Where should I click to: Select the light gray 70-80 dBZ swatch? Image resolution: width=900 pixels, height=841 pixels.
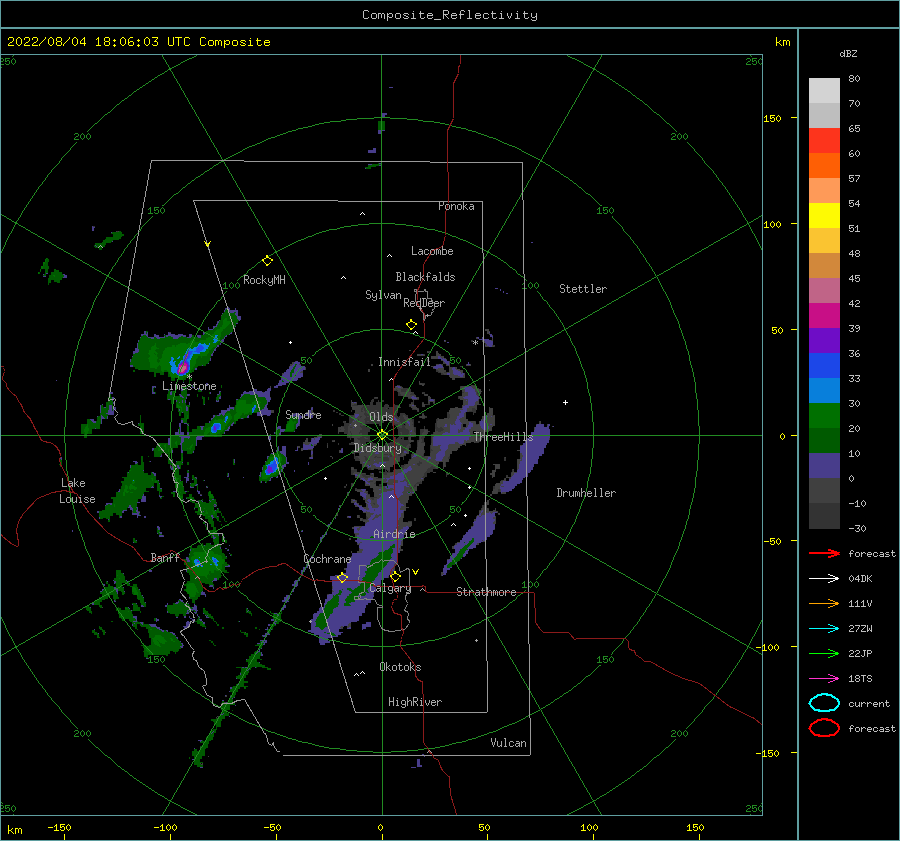coord(824,91)
